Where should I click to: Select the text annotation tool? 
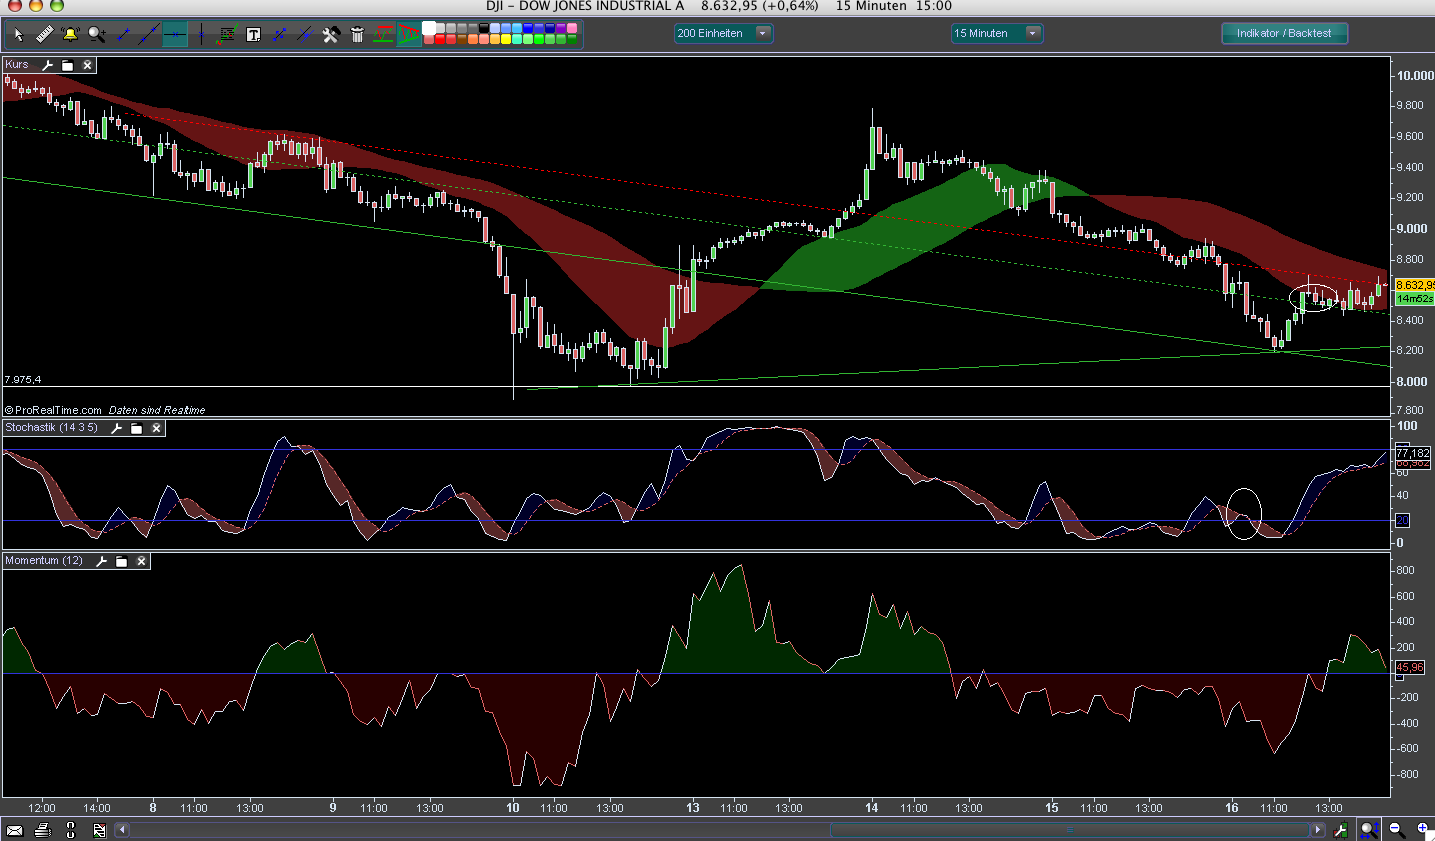coord(253,34)
